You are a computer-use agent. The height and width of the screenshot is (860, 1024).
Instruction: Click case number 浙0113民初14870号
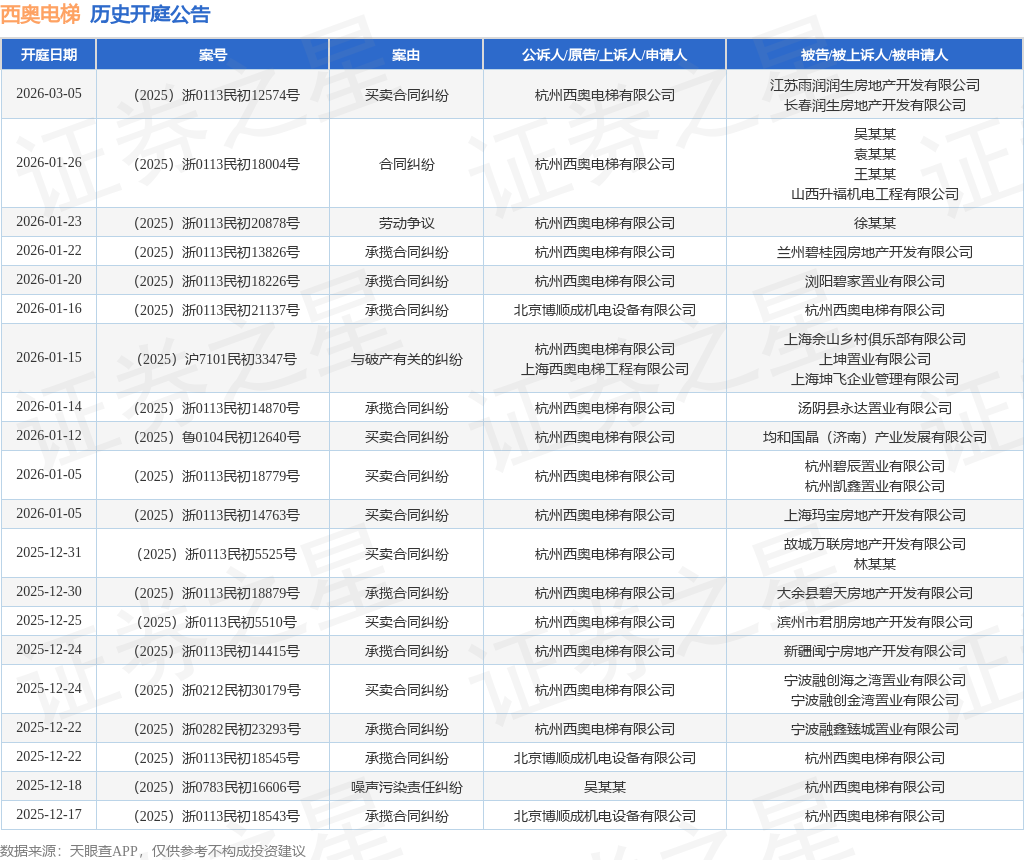(216, 408)
